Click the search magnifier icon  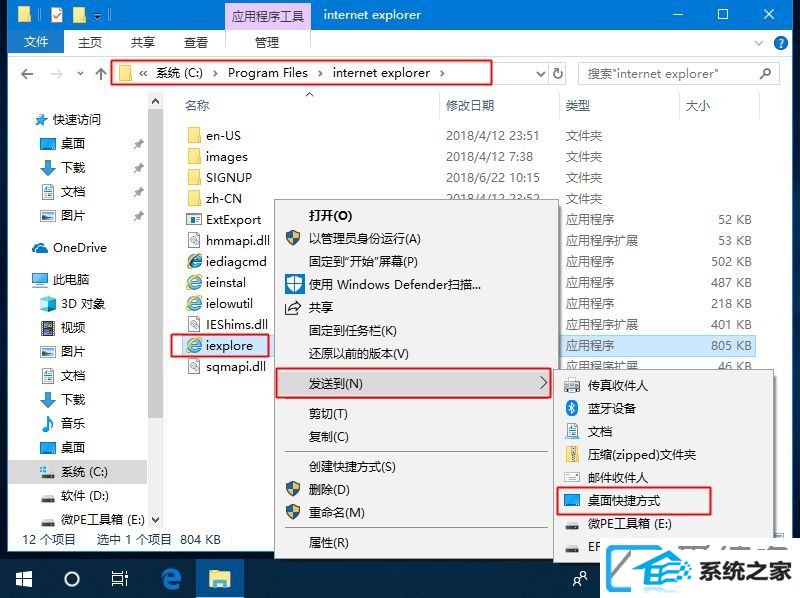[x=765, y=74]
